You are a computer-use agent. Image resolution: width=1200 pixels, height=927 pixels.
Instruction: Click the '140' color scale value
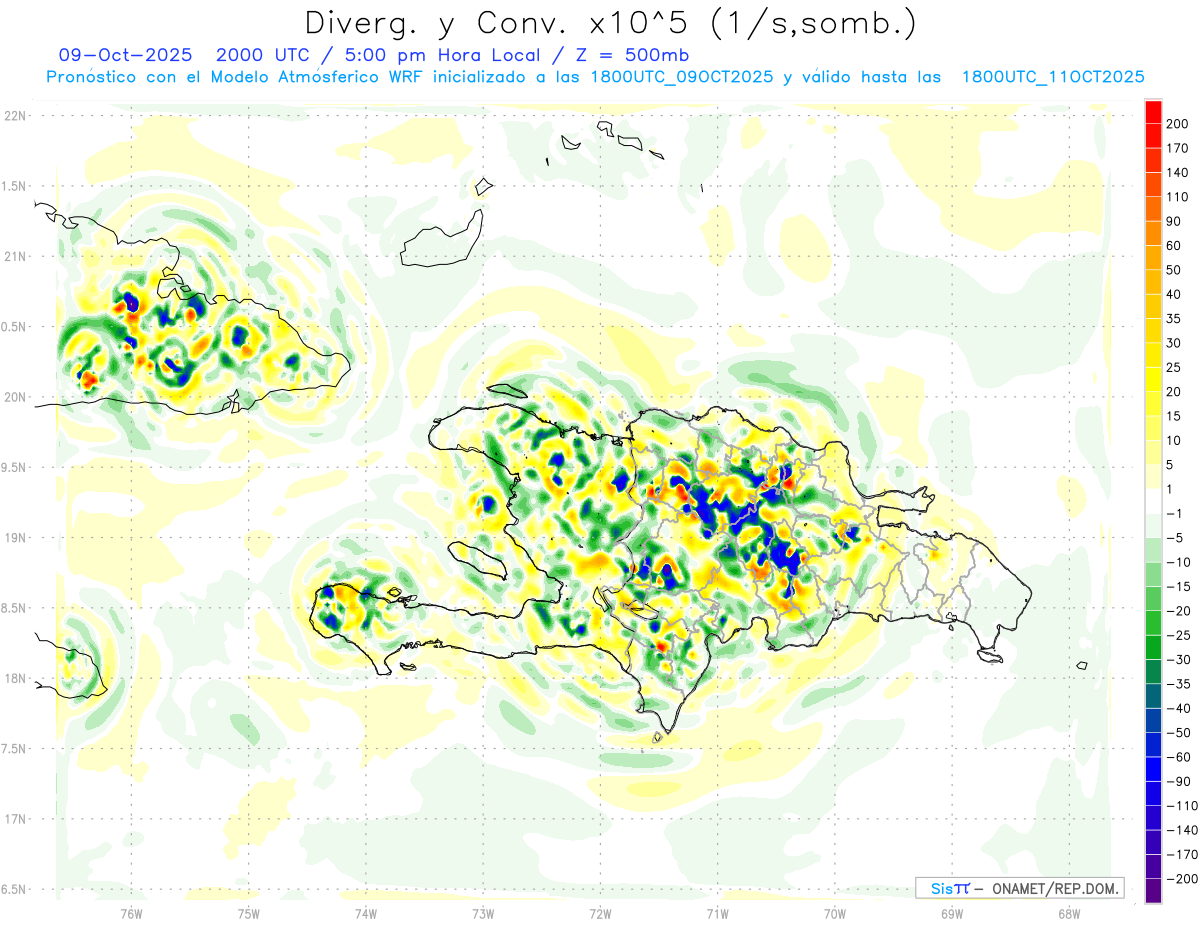[1176, 173]
